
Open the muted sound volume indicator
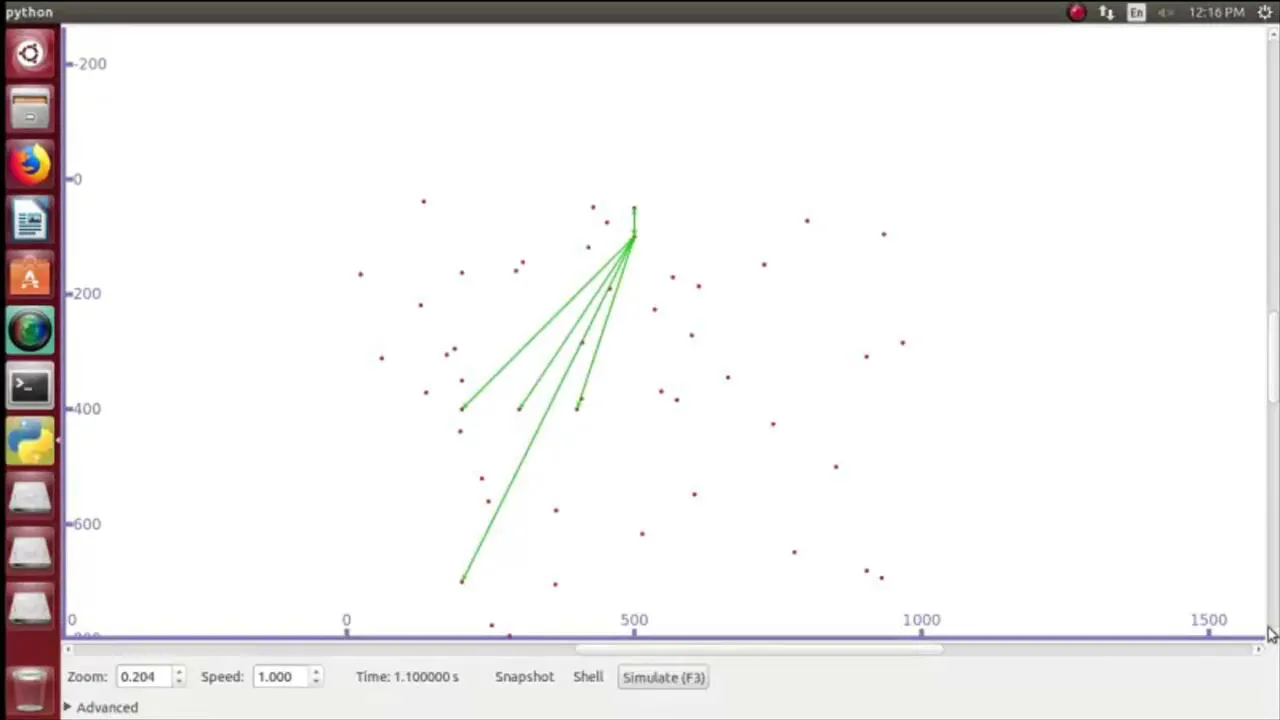(x=1165, y=12)
